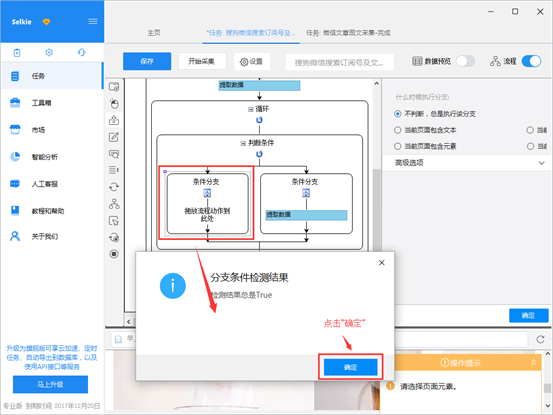
Task: Expand the 高级选项 section chevron
Action: 541,163
